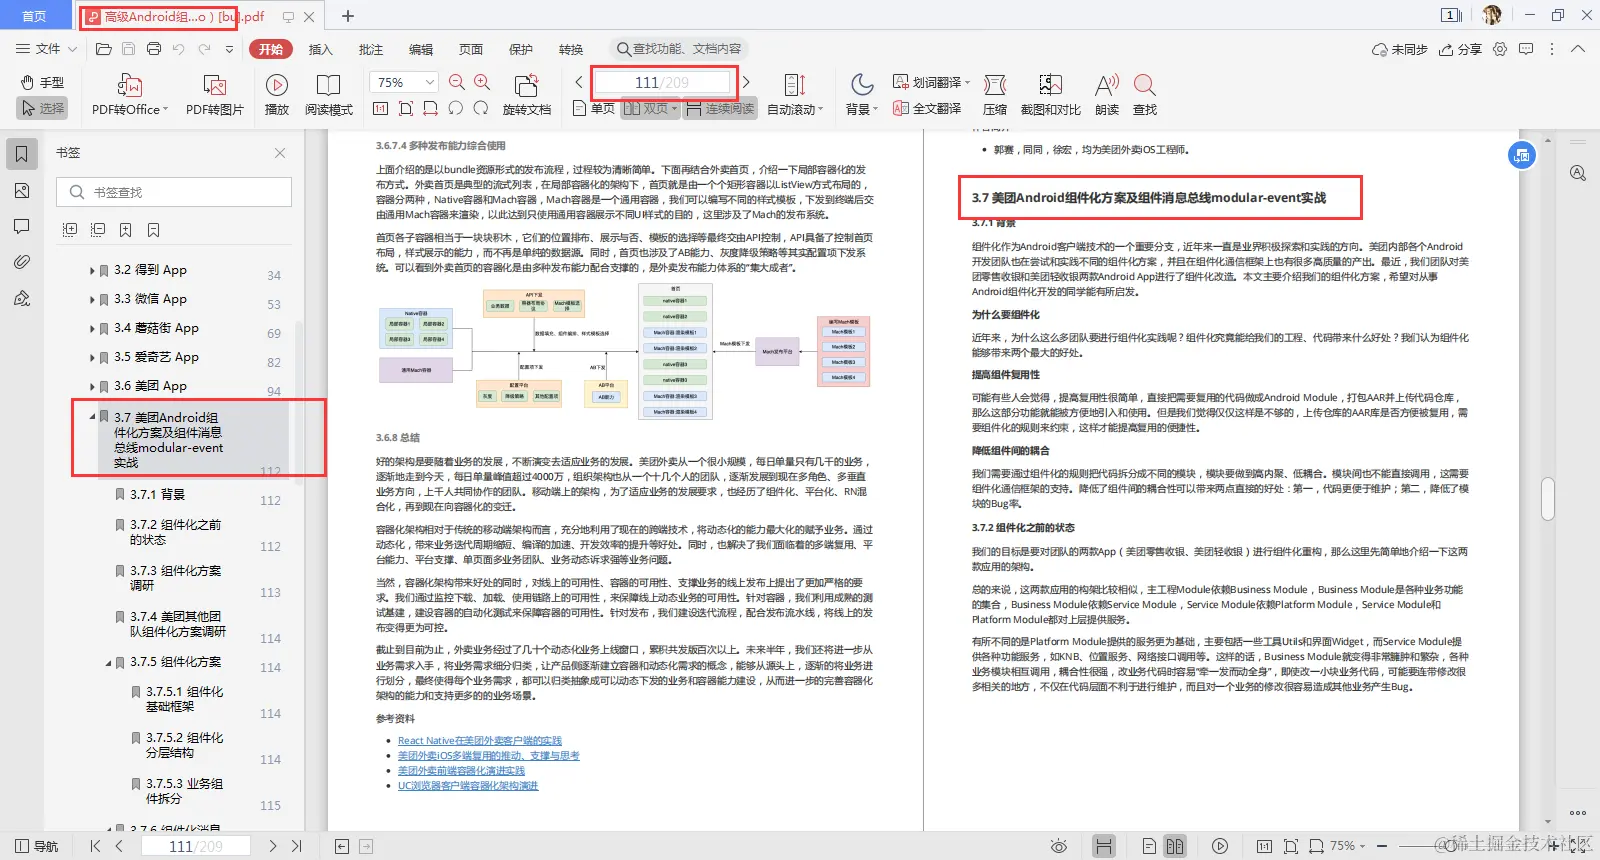Click Rotate Document (旋转文档)
The image size is (1600, 860).
(x=527, y=96)
